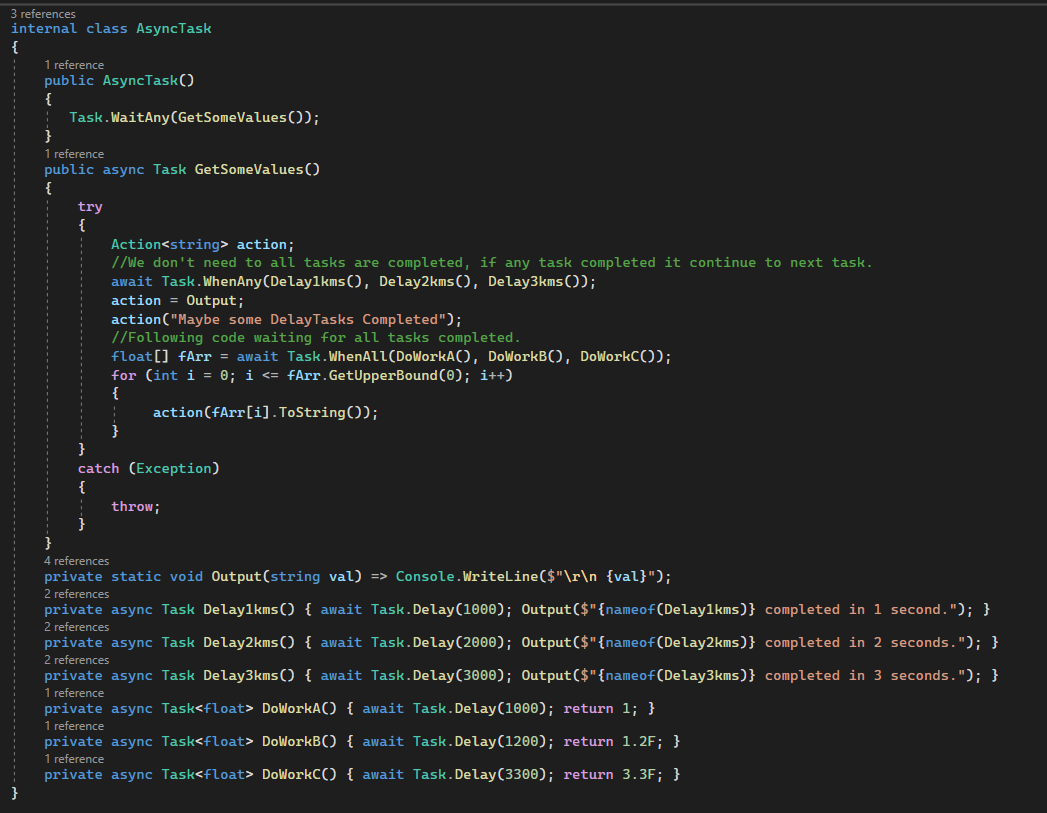Open '1 reference' CodeLens above DoWorkC method

pyautogui.click(x=74, y=759)
